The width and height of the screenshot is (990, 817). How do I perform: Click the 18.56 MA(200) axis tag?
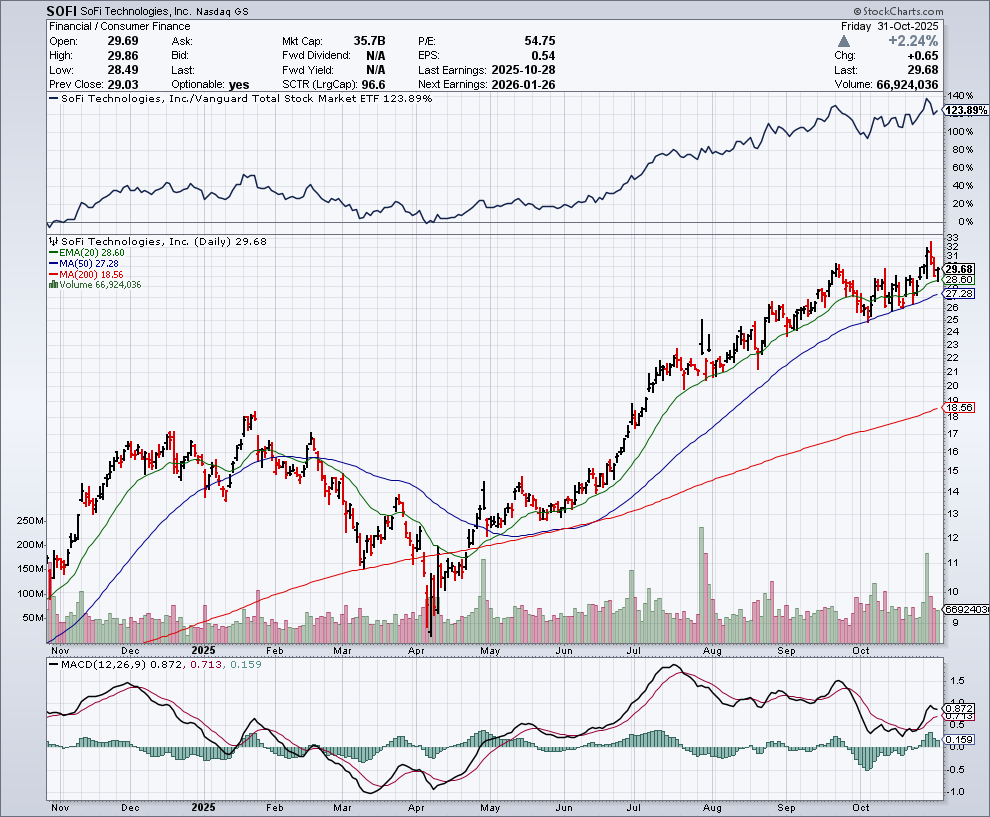tap(958, 408)
